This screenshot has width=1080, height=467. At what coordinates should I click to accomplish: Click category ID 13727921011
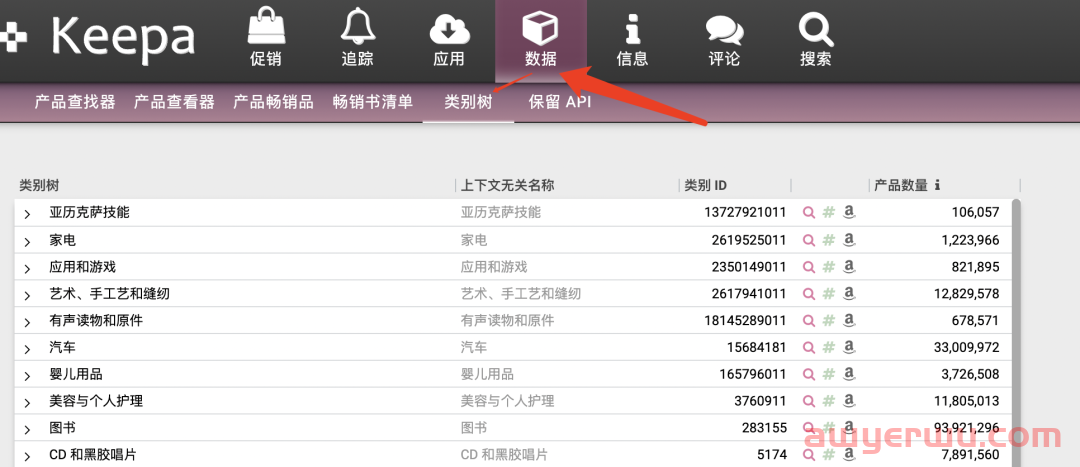point(745,212)
